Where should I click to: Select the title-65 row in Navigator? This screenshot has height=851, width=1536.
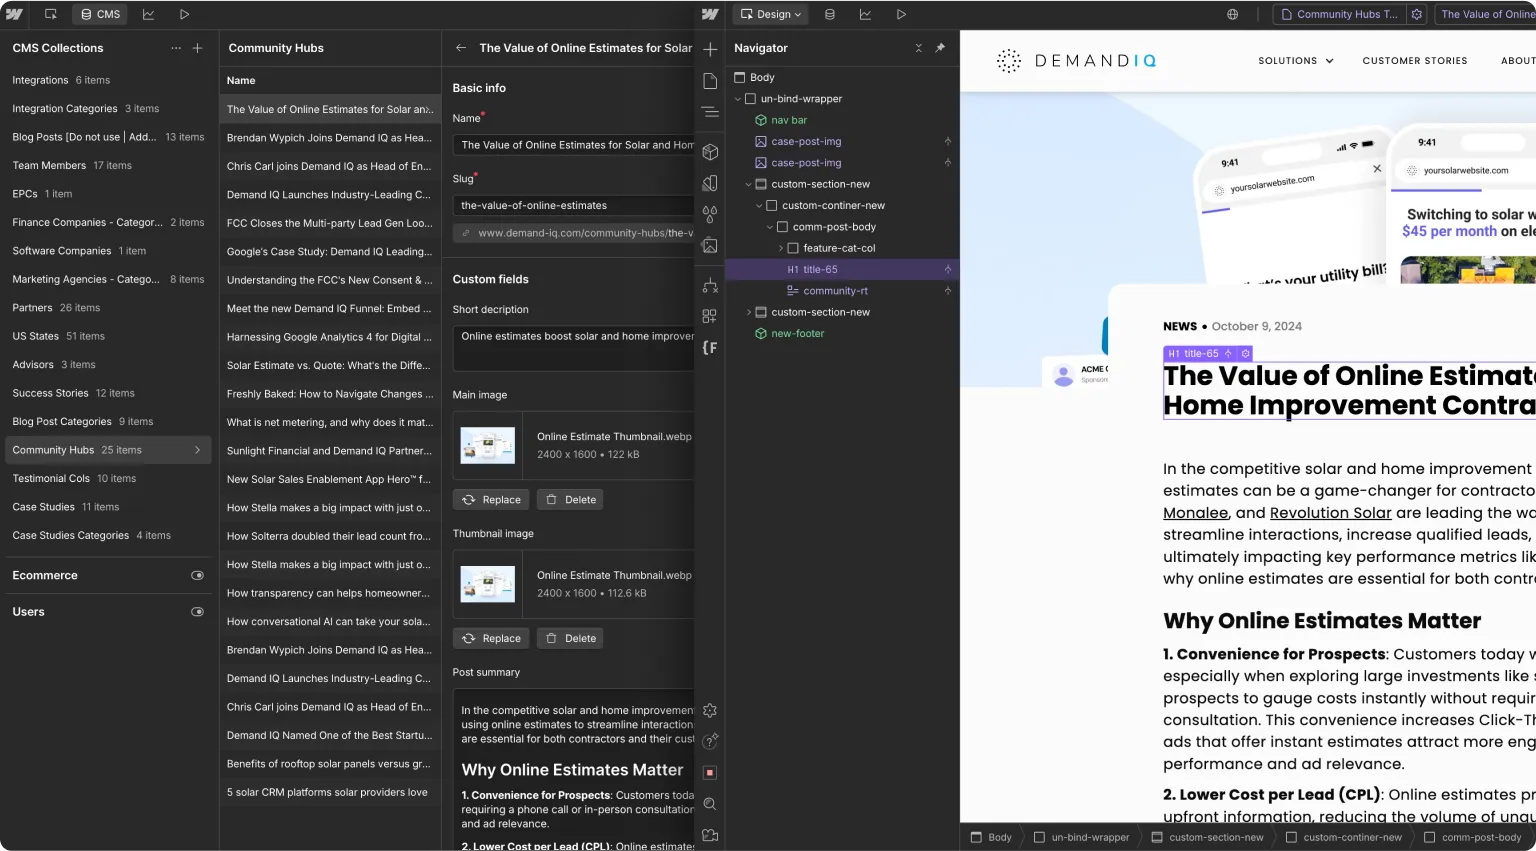point(842,270)
